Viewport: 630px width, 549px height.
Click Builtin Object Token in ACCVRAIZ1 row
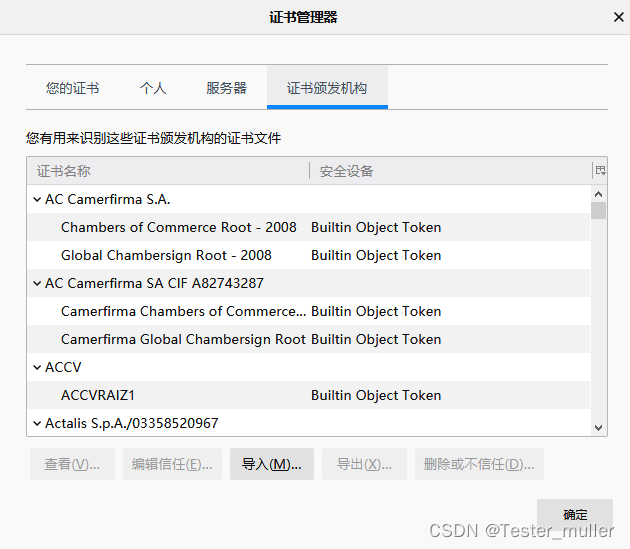click(376, 395)
